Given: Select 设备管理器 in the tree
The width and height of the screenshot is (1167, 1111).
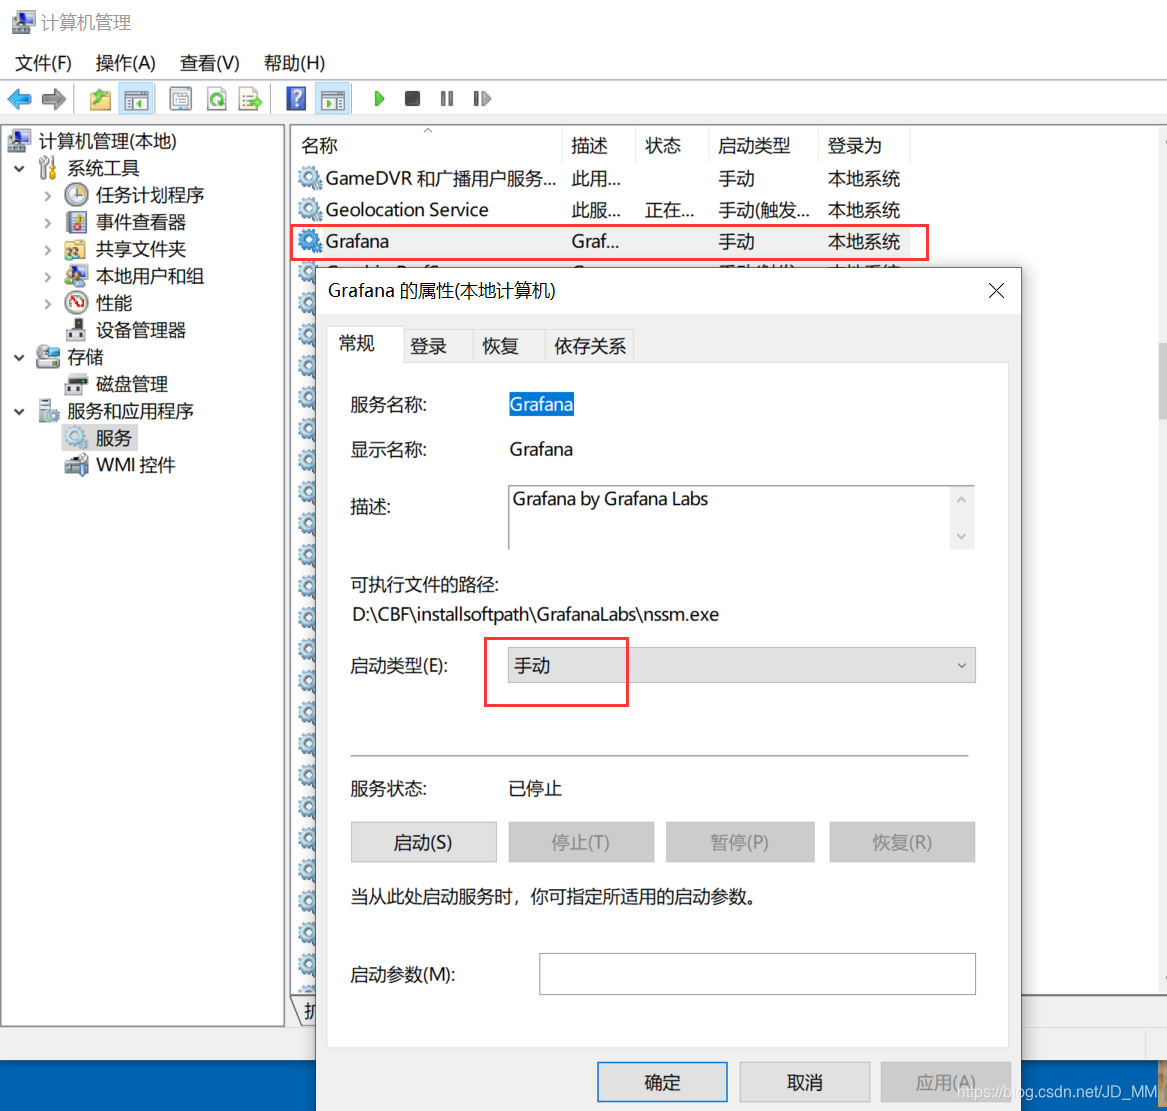Looking at the screenshot, I should click(x=141, y=330).
